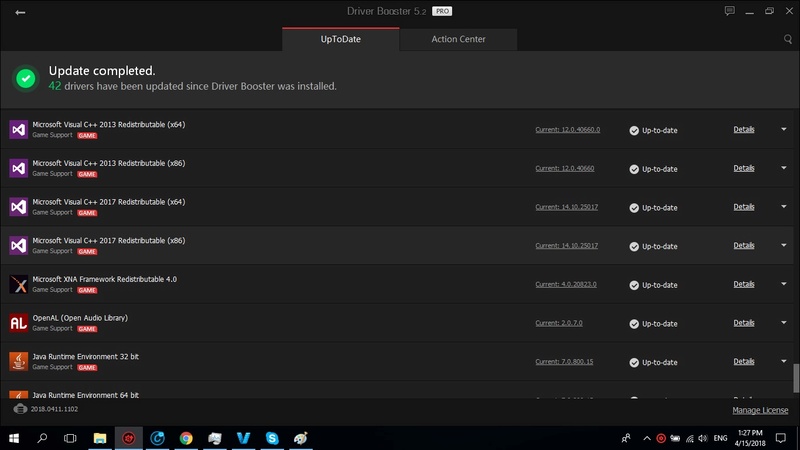Viewport: 800px width, 450px height.
Task: Click the Up-to-date check icon for XNA Framework
Action: tap(634, 285)
